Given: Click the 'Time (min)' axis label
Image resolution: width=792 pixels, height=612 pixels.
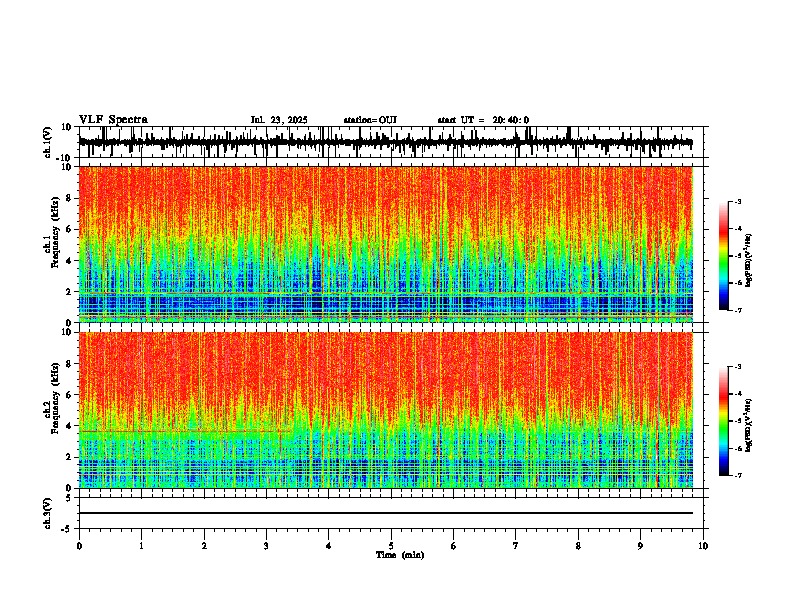Looking at the screenshot, I should coord(400,555).
